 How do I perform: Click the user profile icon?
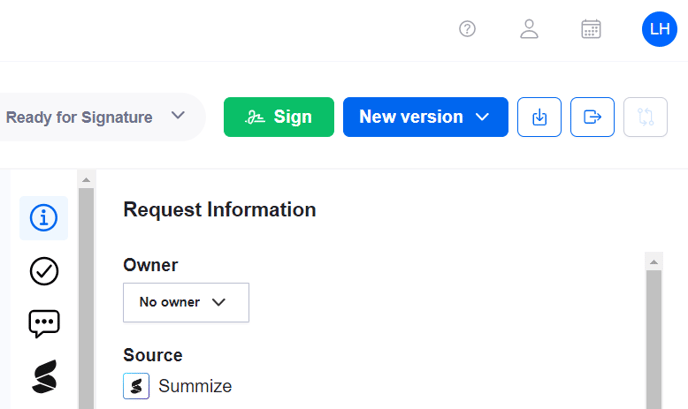(x=529, y=29)
